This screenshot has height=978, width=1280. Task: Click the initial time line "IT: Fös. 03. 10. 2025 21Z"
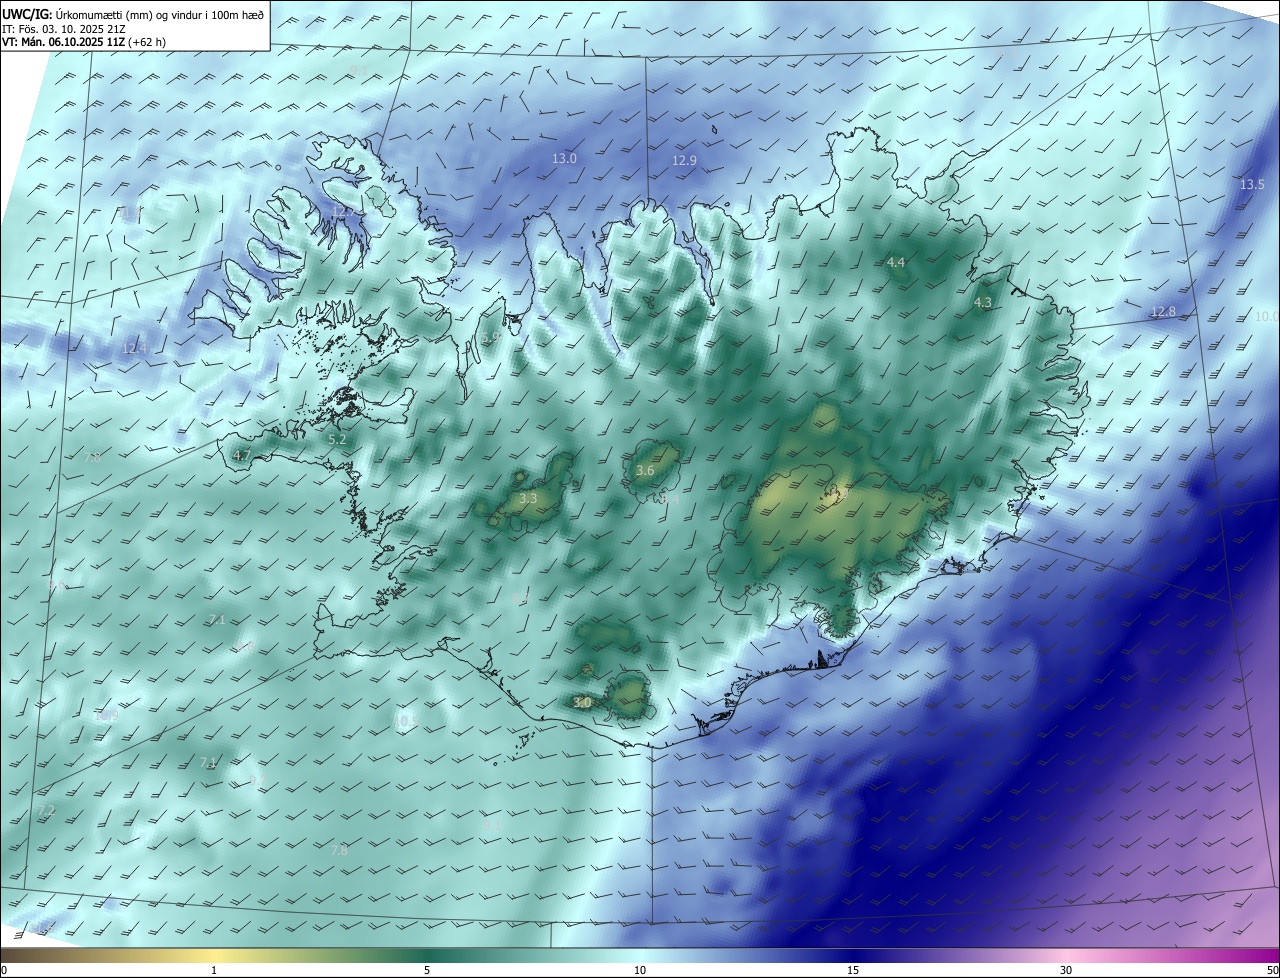(x=64, y=28)
